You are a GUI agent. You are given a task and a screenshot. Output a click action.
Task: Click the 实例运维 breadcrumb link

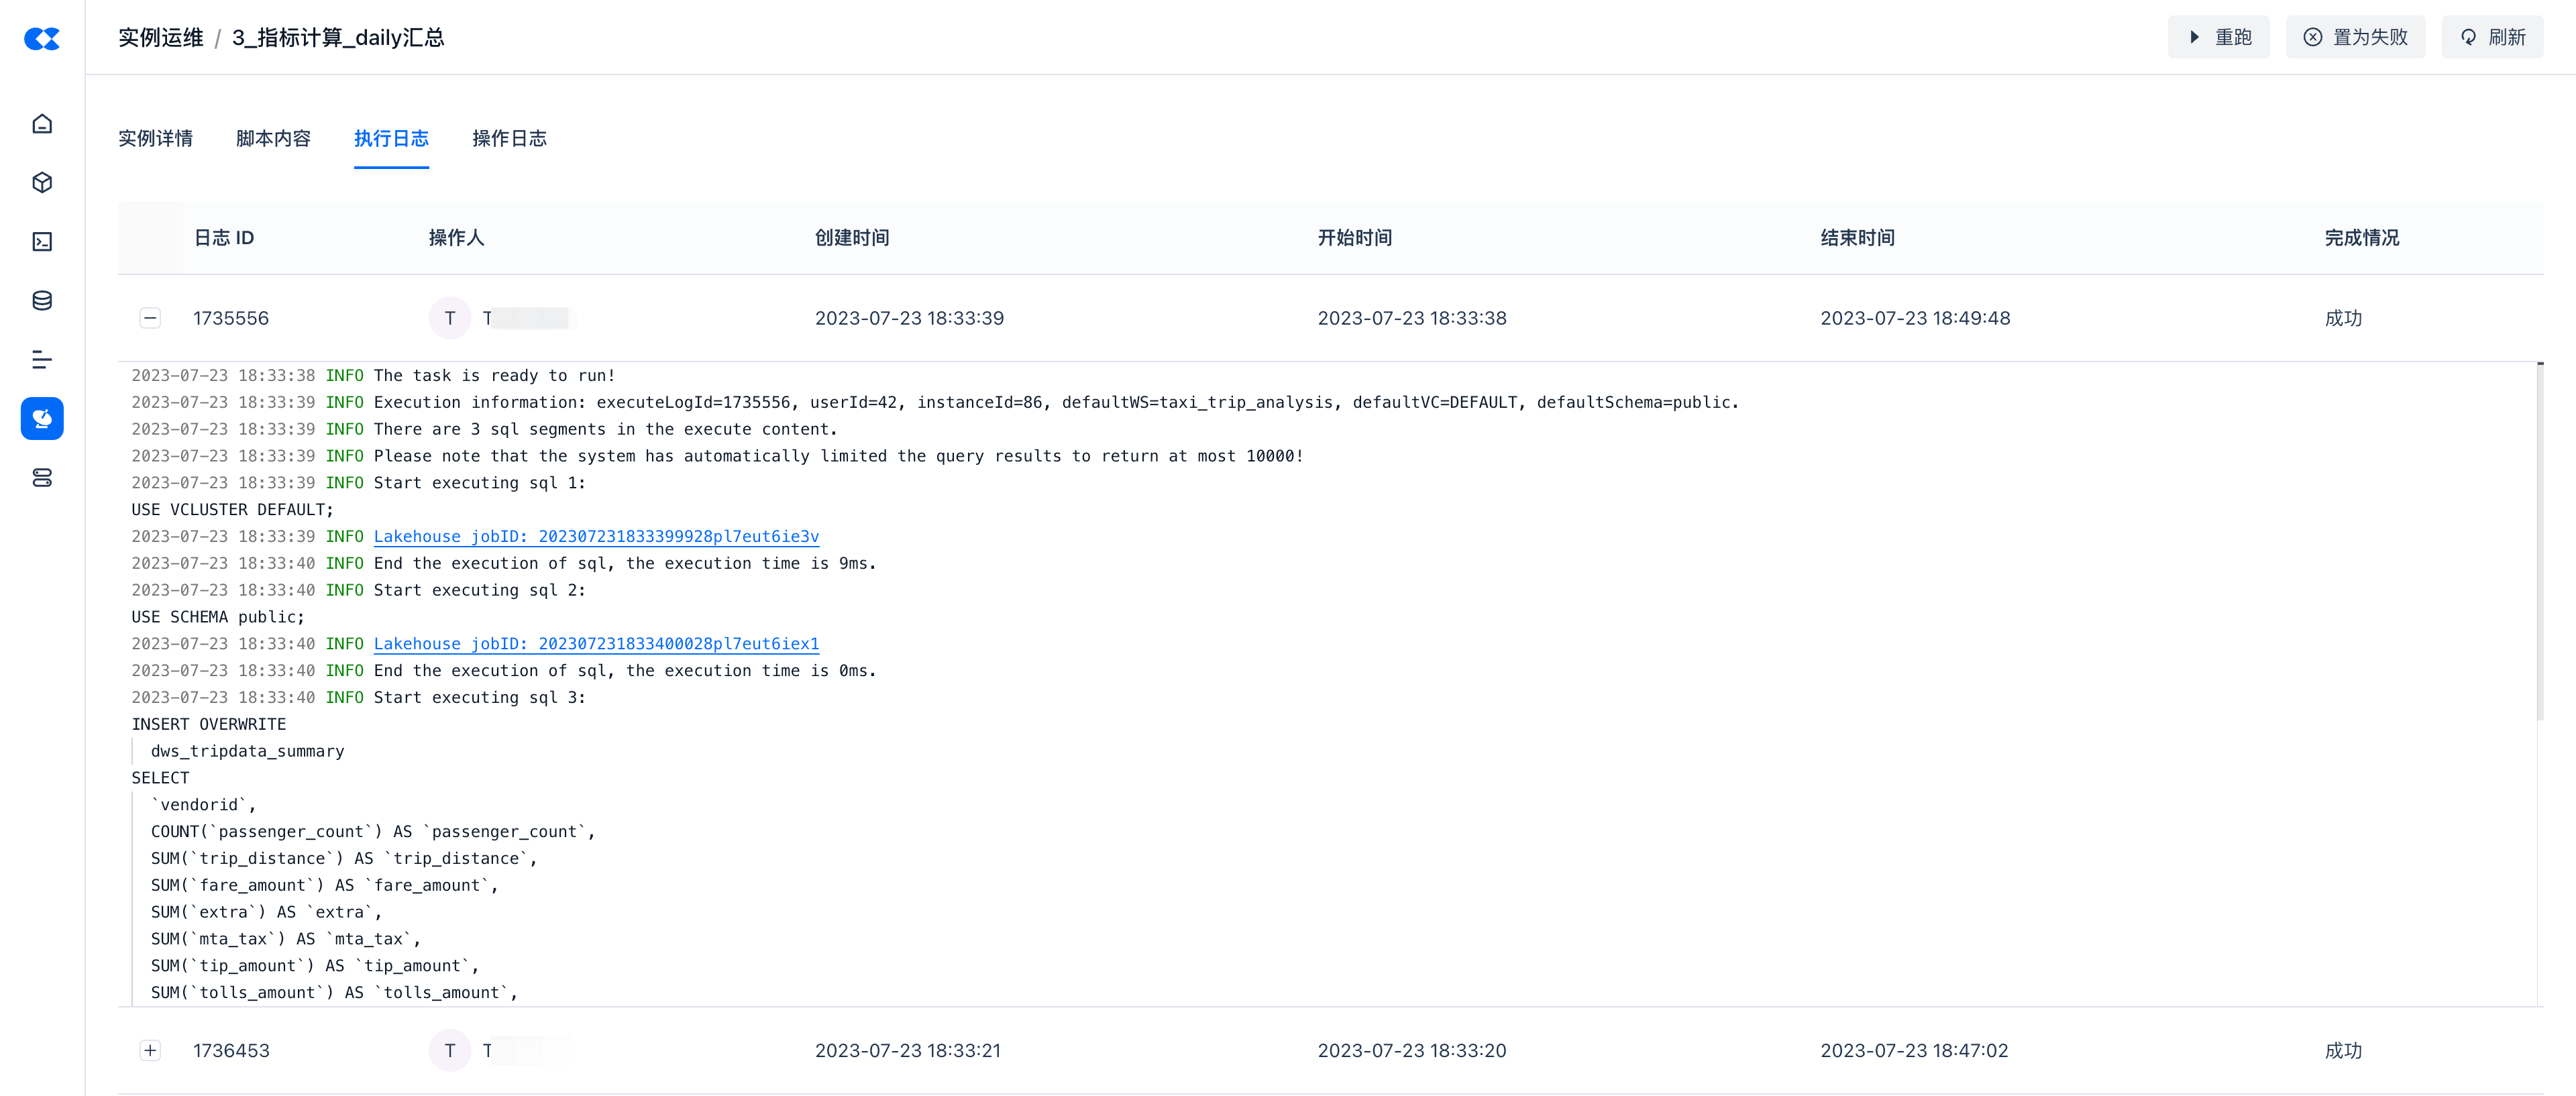pos(160,38)
